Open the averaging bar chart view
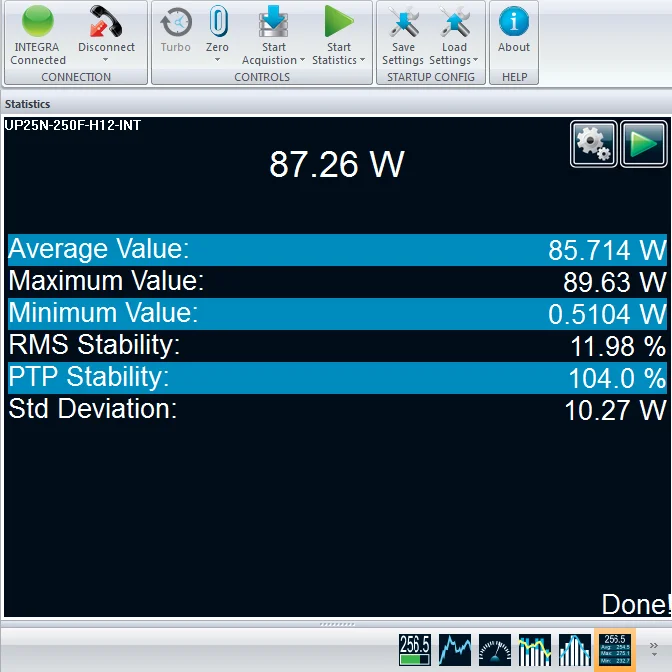The image size is (672, 672). point(535,649)
